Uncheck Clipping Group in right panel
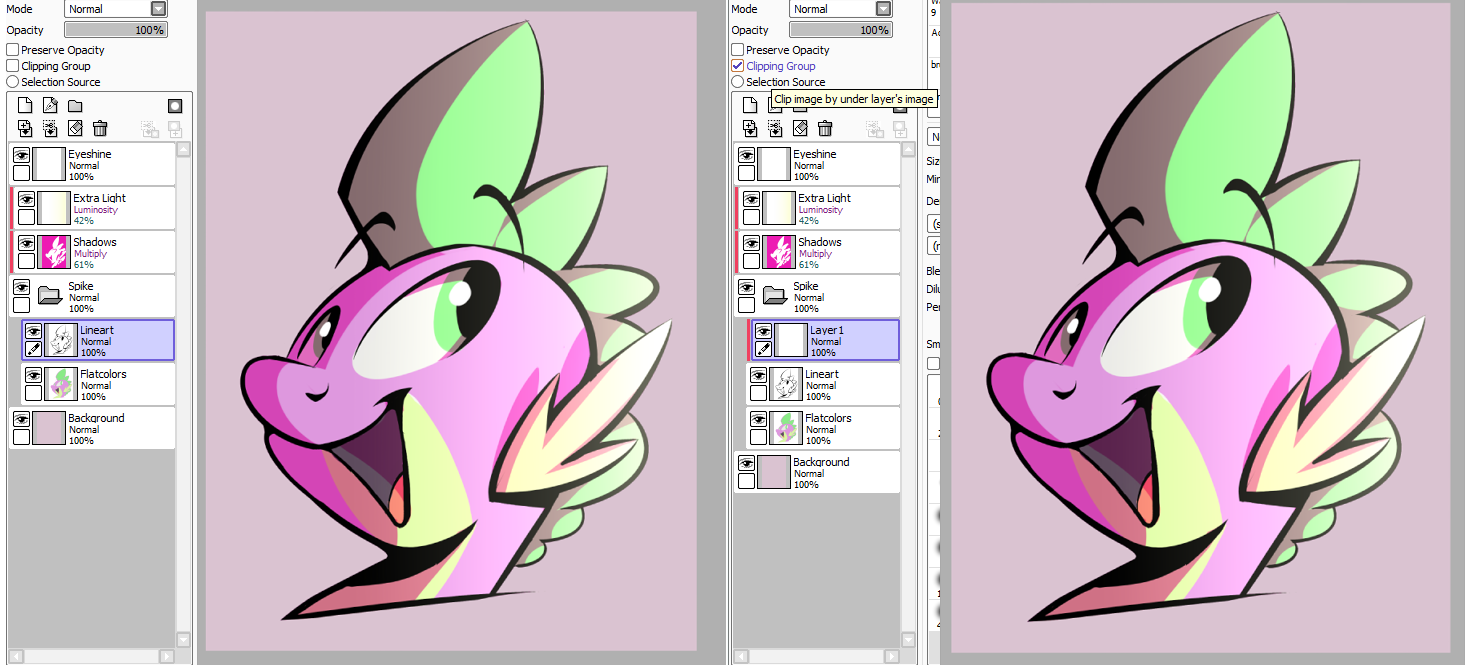The image size is (1466, 665). [x=738, y=66]
